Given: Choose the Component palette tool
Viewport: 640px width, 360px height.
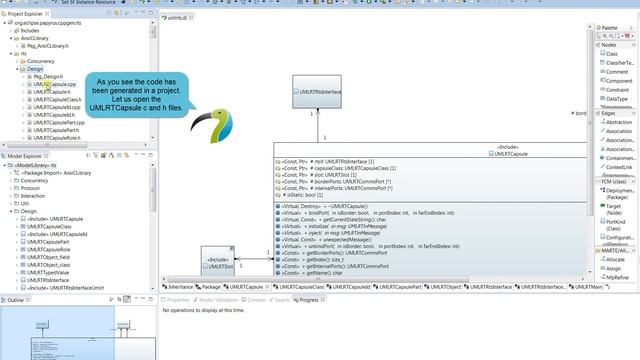Looking at the screenshot, I should click(619, 81).
